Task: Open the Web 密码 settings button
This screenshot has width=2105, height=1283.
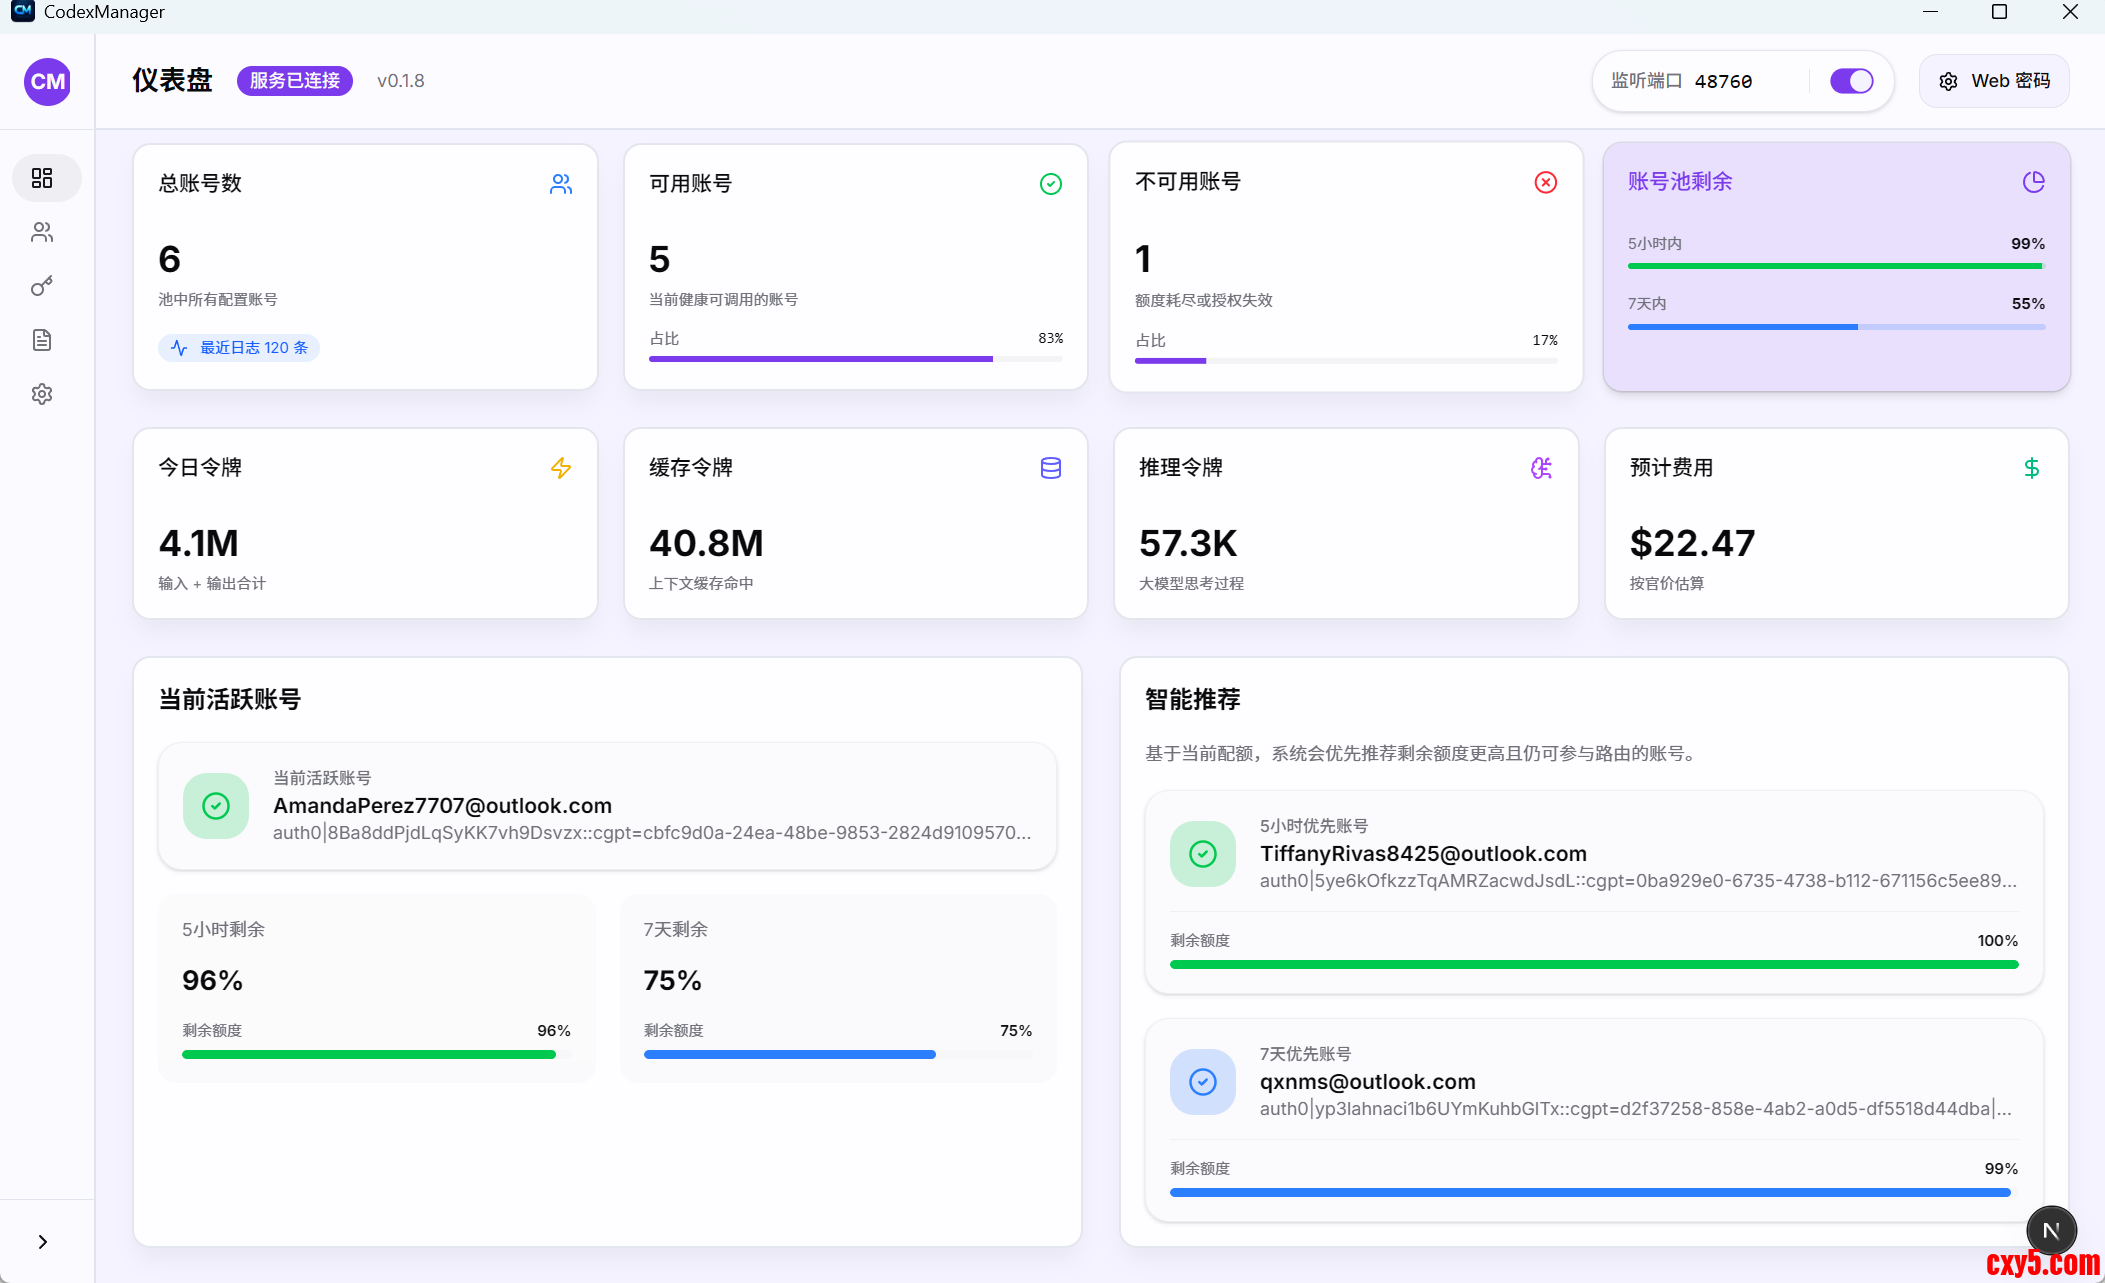Action: coord(1994,81)
